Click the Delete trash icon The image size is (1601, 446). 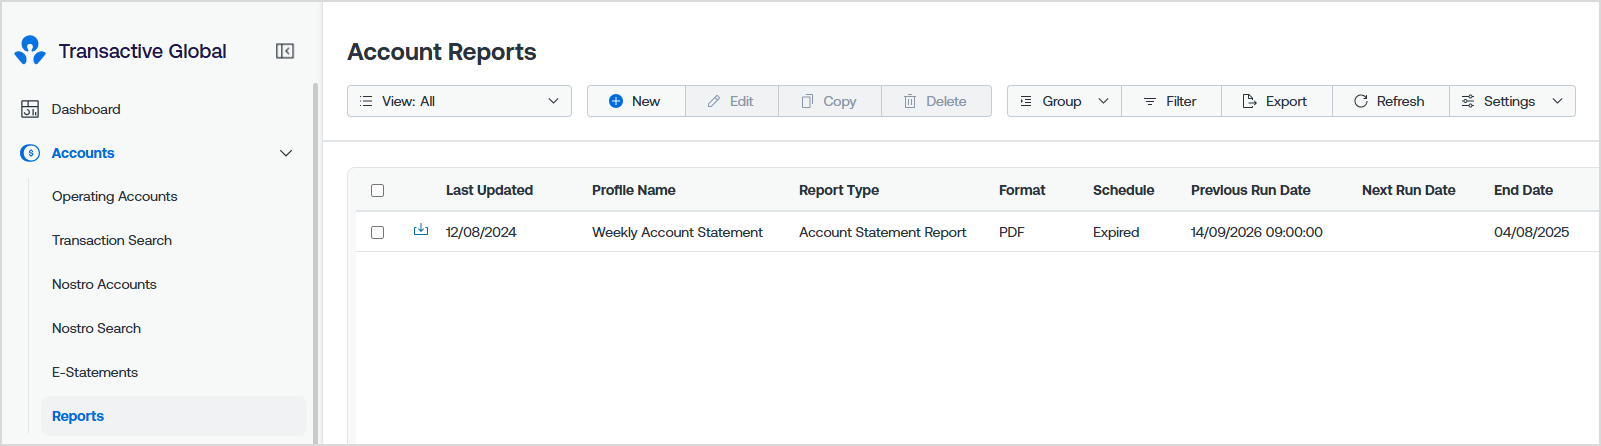(910, 101)
